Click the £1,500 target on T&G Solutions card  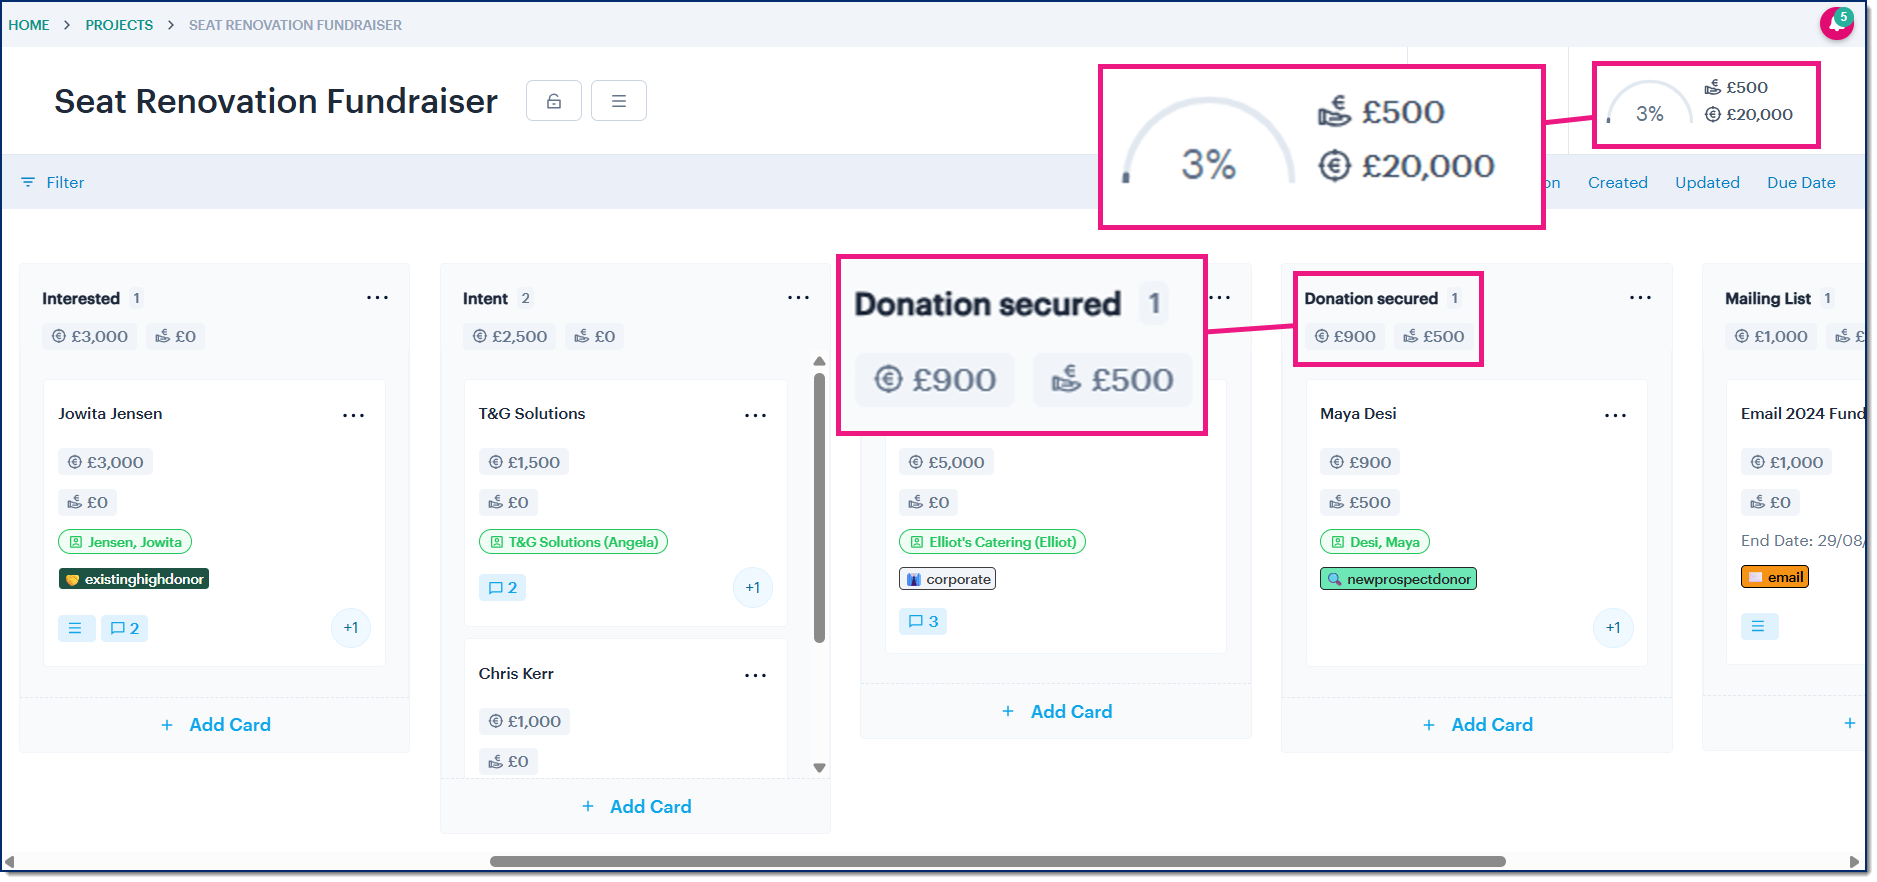(524, 462)
